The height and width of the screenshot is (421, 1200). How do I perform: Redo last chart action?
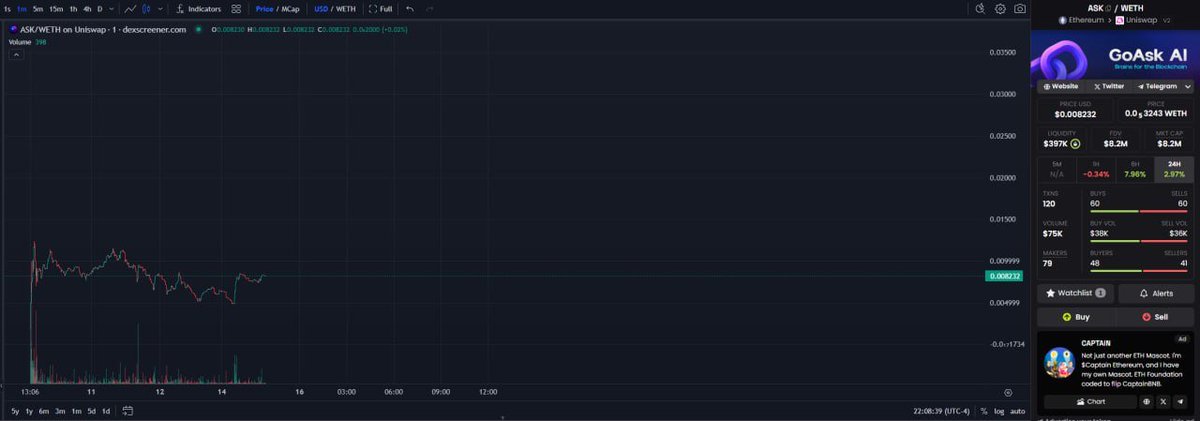pos(430,9)
